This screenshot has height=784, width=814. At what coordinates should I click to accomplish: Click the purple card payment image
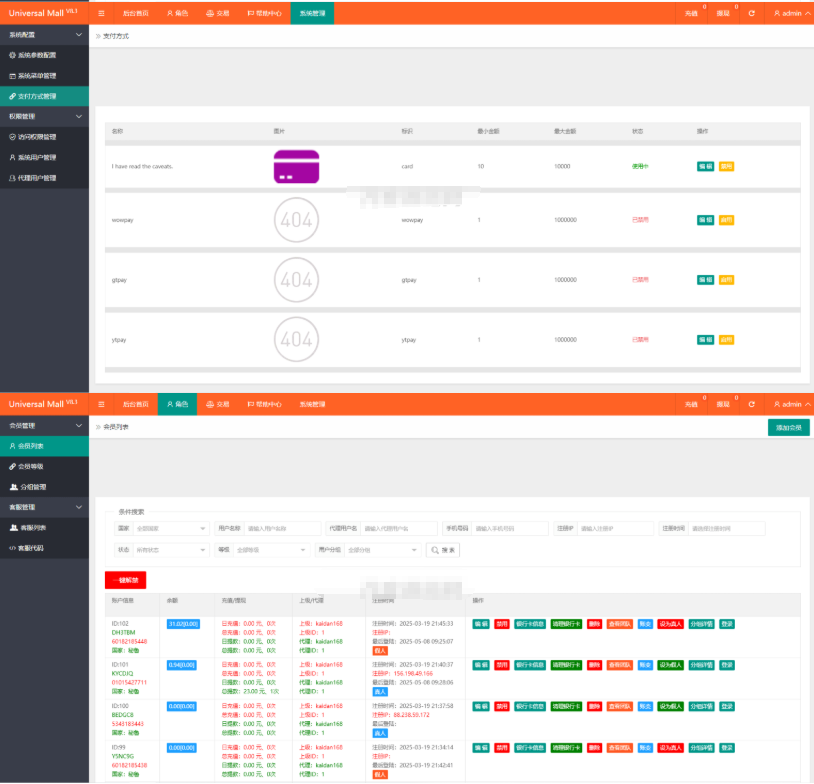(296, 167)
